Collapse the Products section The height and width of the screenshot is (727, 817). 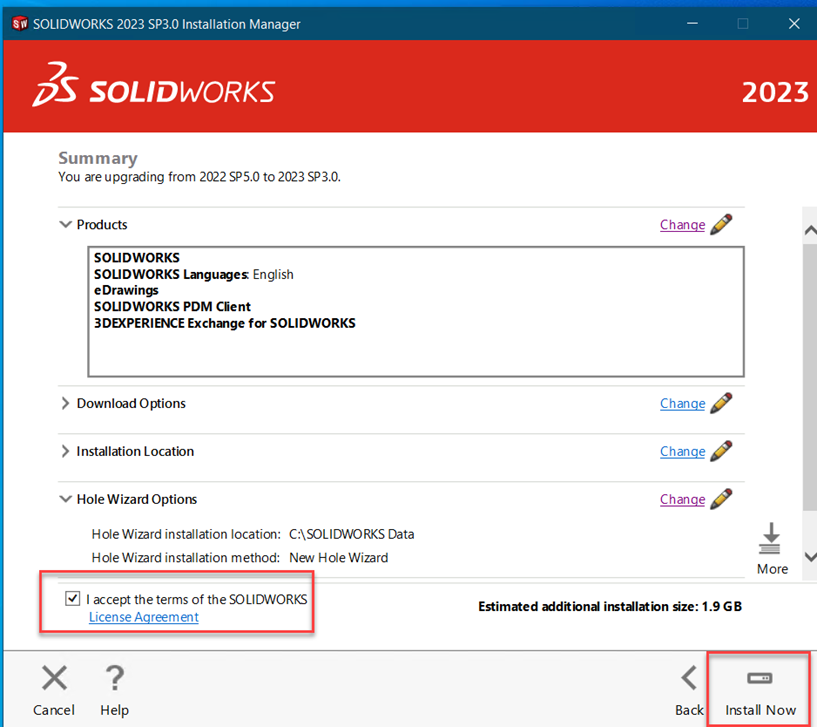pyautogui.click(x=65, y=224)
